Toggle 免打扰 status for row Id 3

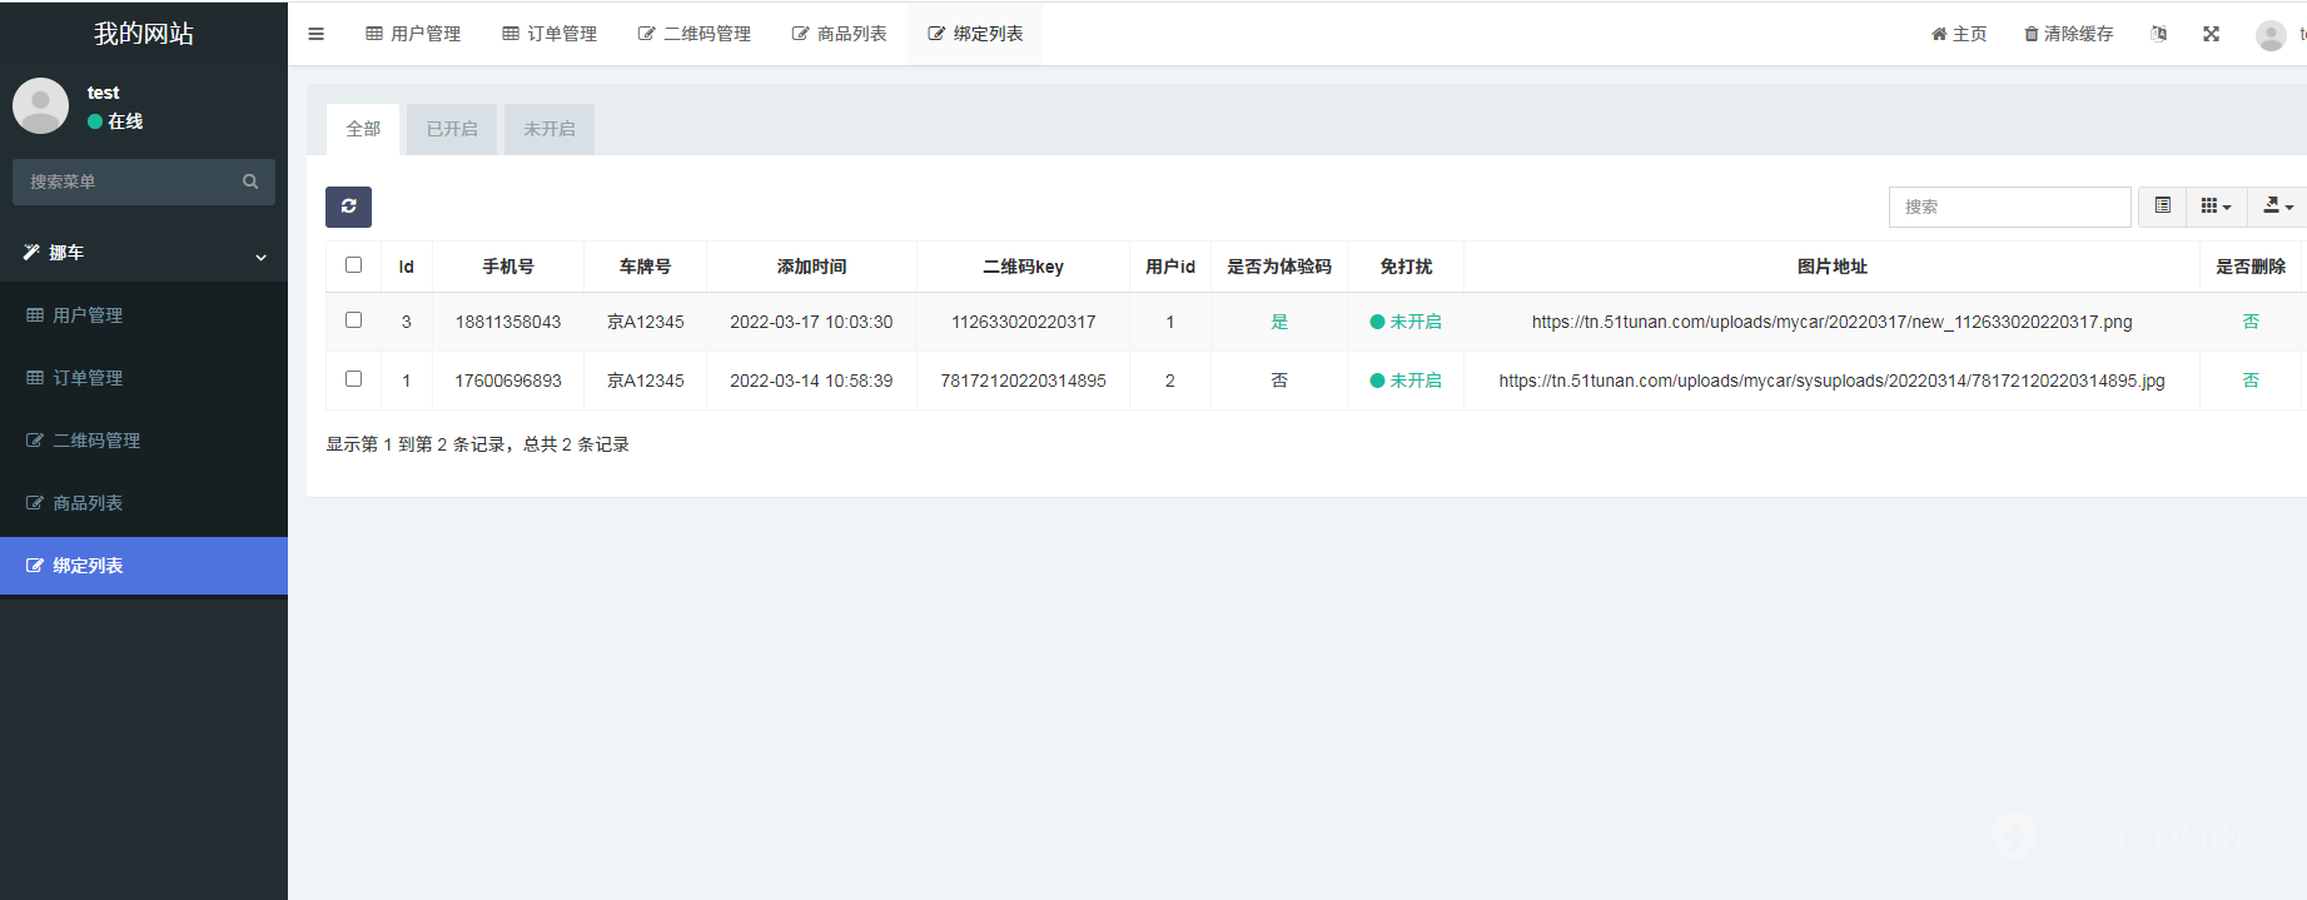click(x=1405, y=322)
